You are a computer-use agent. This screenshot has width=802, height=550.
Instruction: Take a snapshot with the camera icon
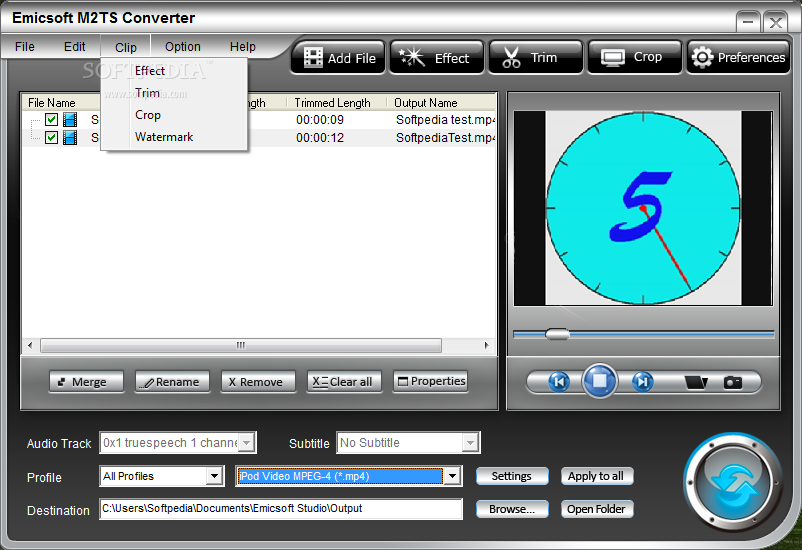coord(732,382)
